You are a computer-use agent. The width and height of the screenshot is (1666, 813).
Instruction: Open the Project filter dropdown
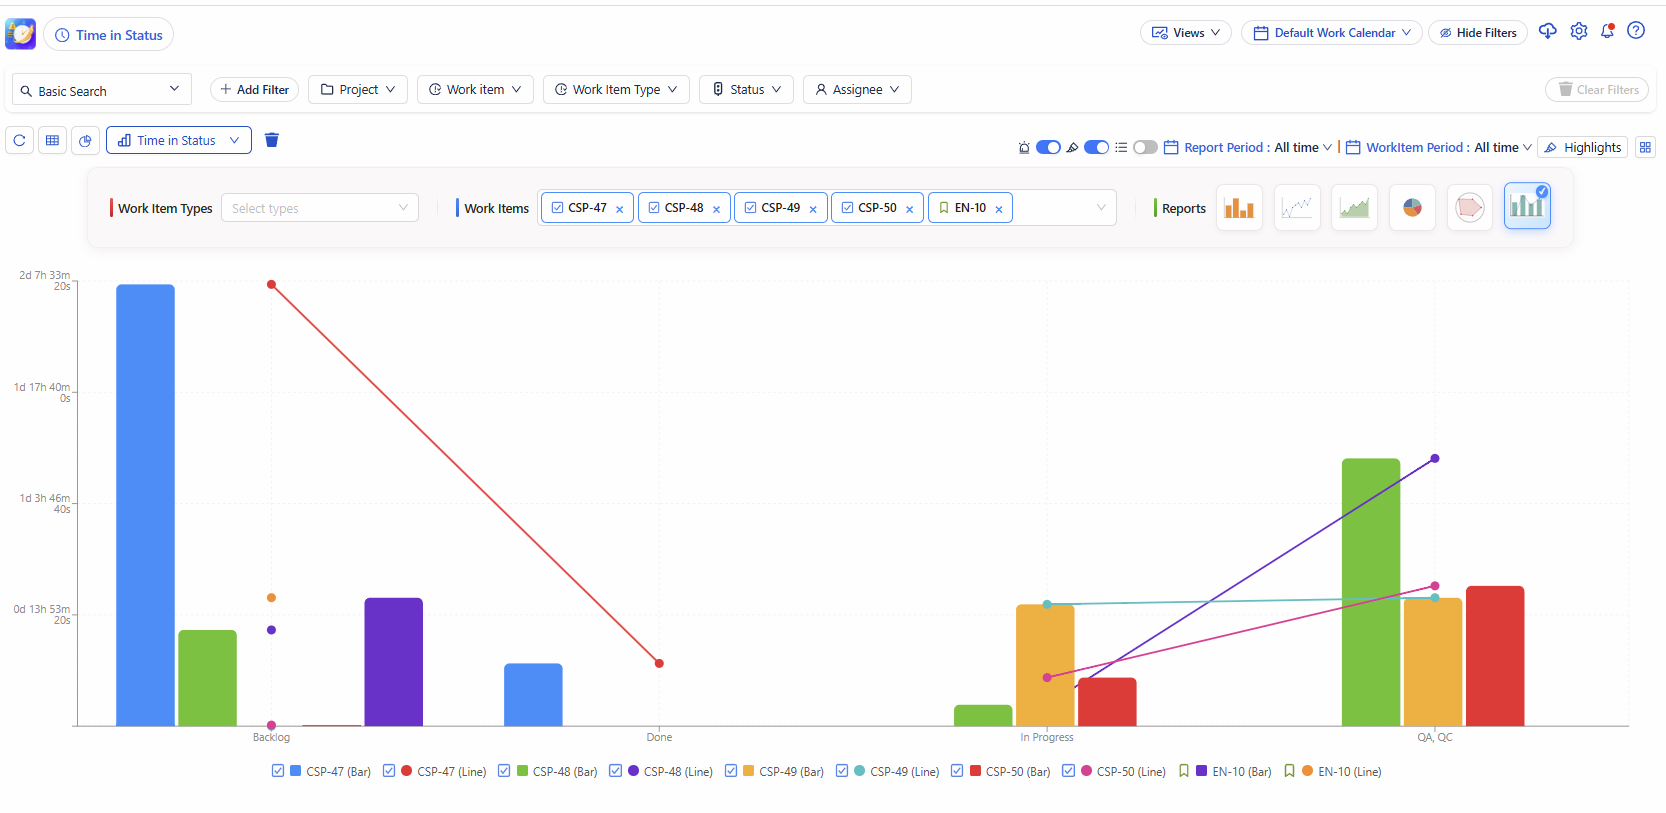pos(358,89)
